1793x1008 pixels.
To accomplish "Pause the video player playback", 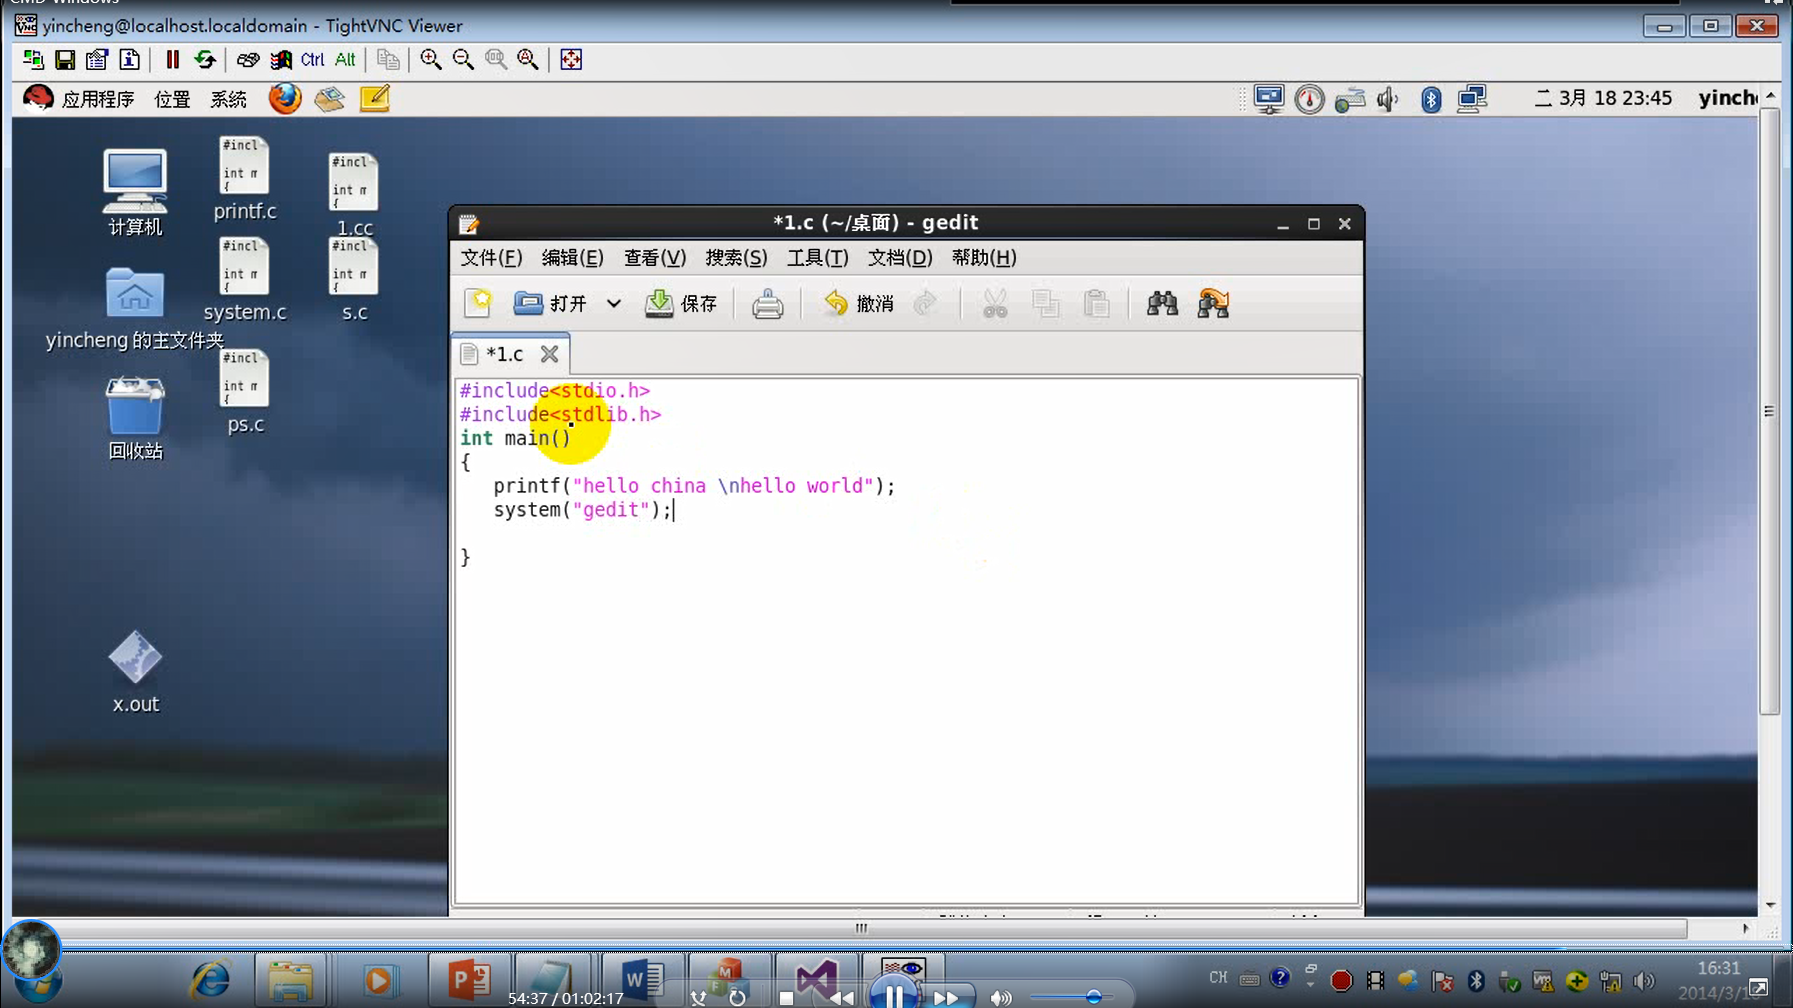I will [x=893, y=995].
